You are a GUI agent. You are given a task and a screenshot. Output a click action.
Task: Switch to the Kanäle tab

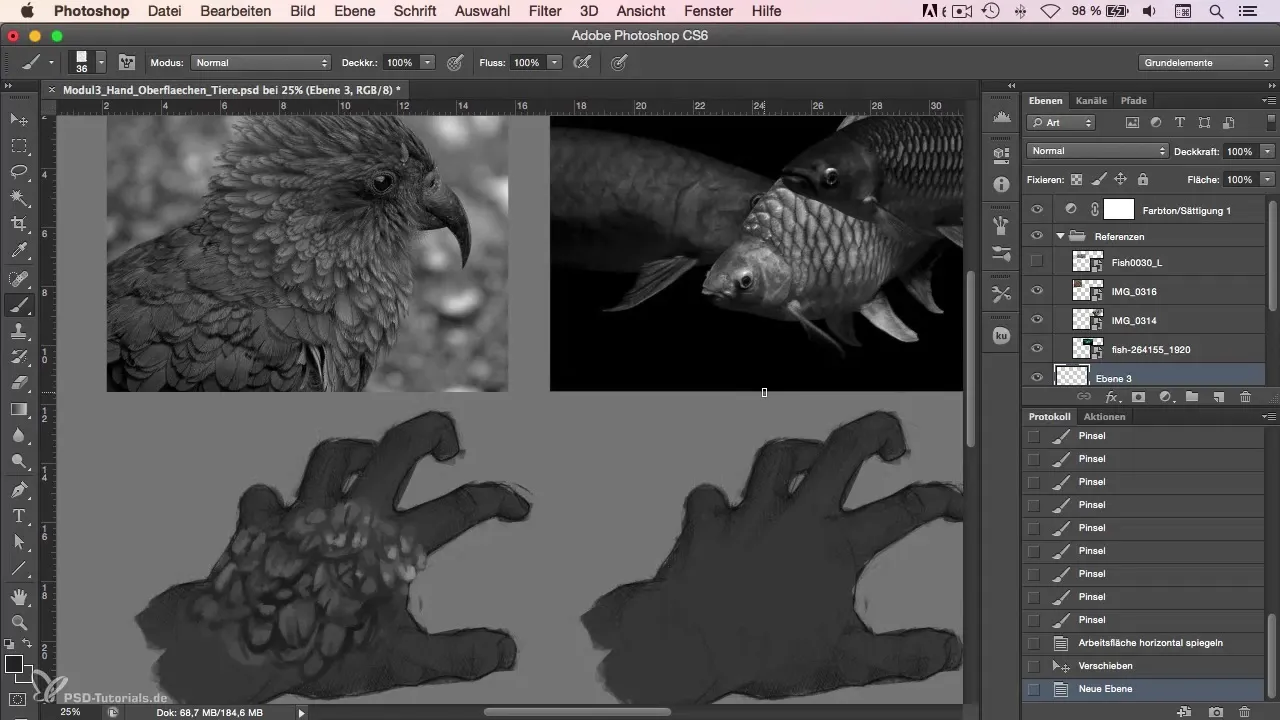coord(1091,100)
